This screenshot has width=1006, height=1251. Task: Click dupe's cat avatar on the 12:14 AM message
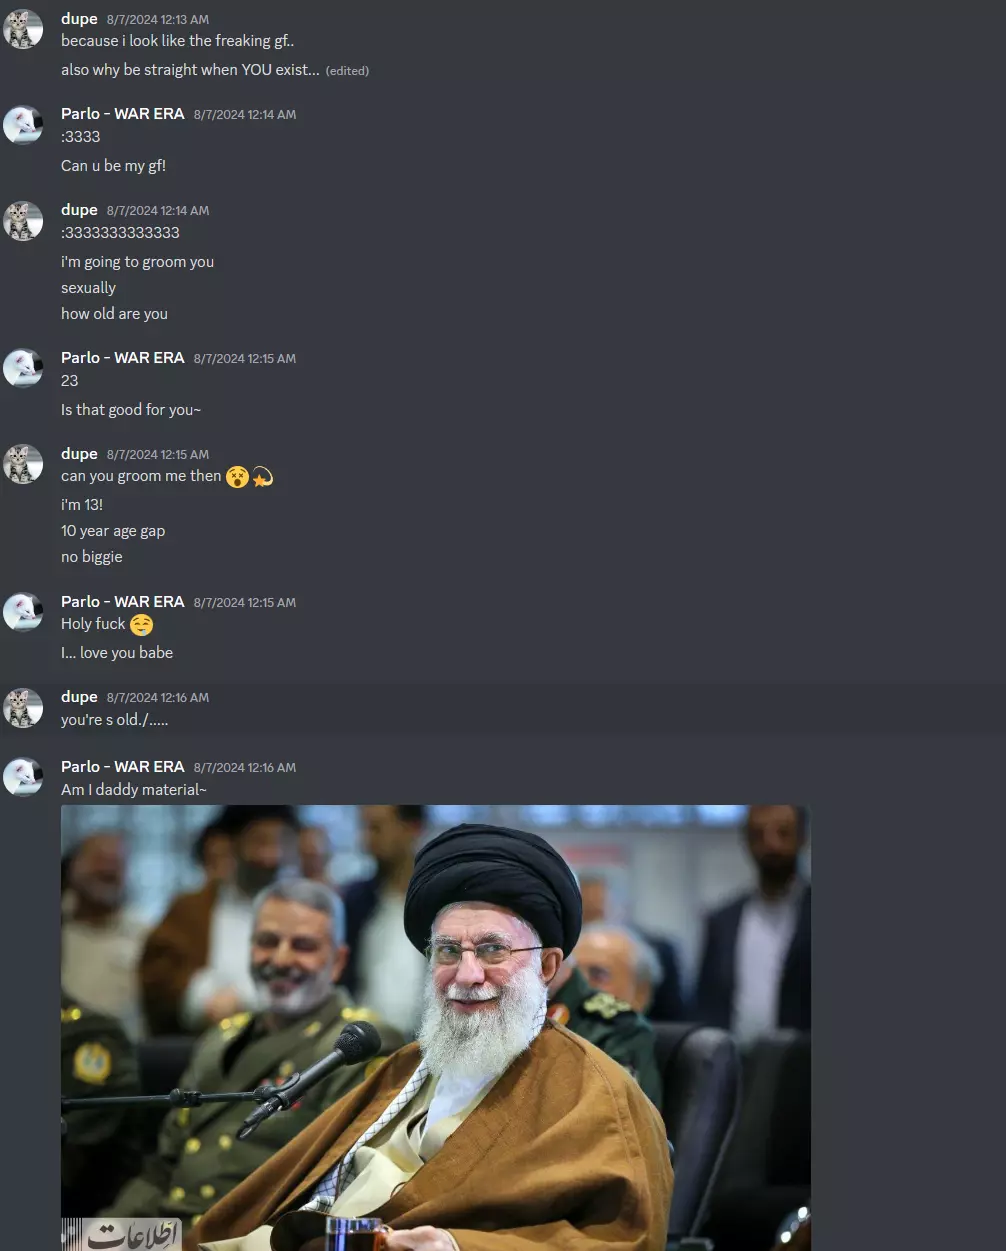tap(23, 221)
